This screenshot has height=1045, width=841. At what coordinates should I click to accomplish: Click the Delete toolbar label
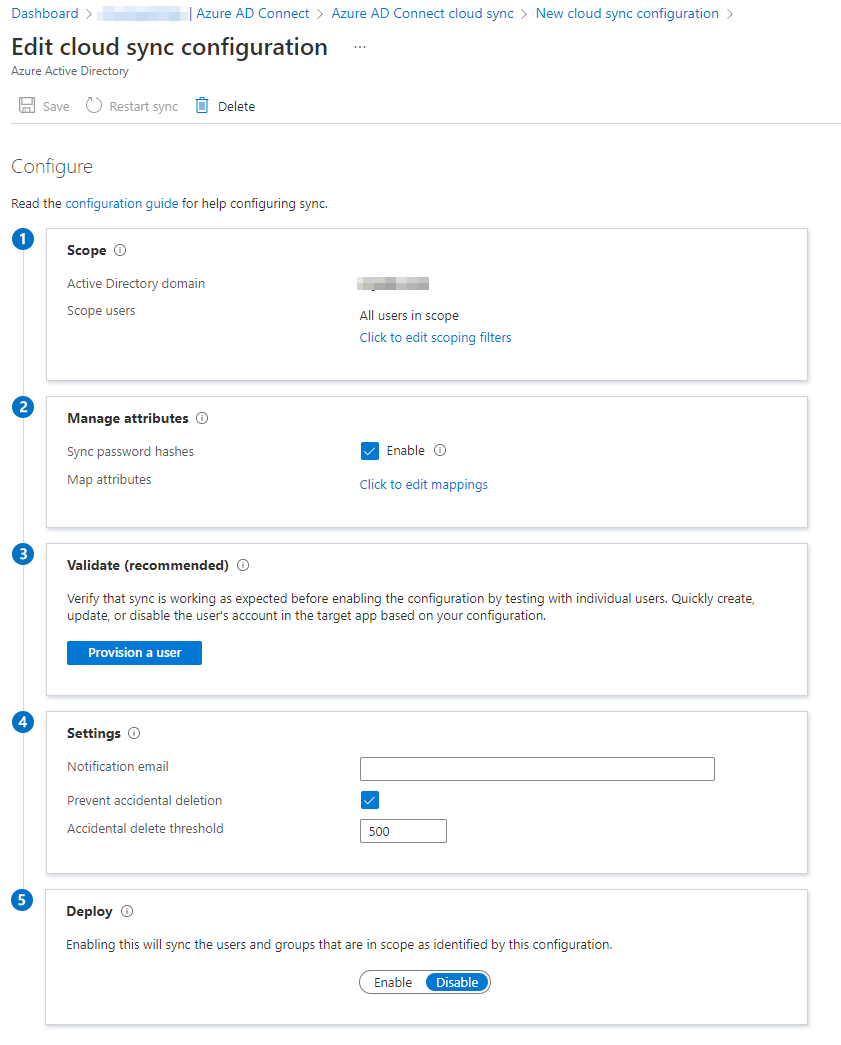[237, 107]
